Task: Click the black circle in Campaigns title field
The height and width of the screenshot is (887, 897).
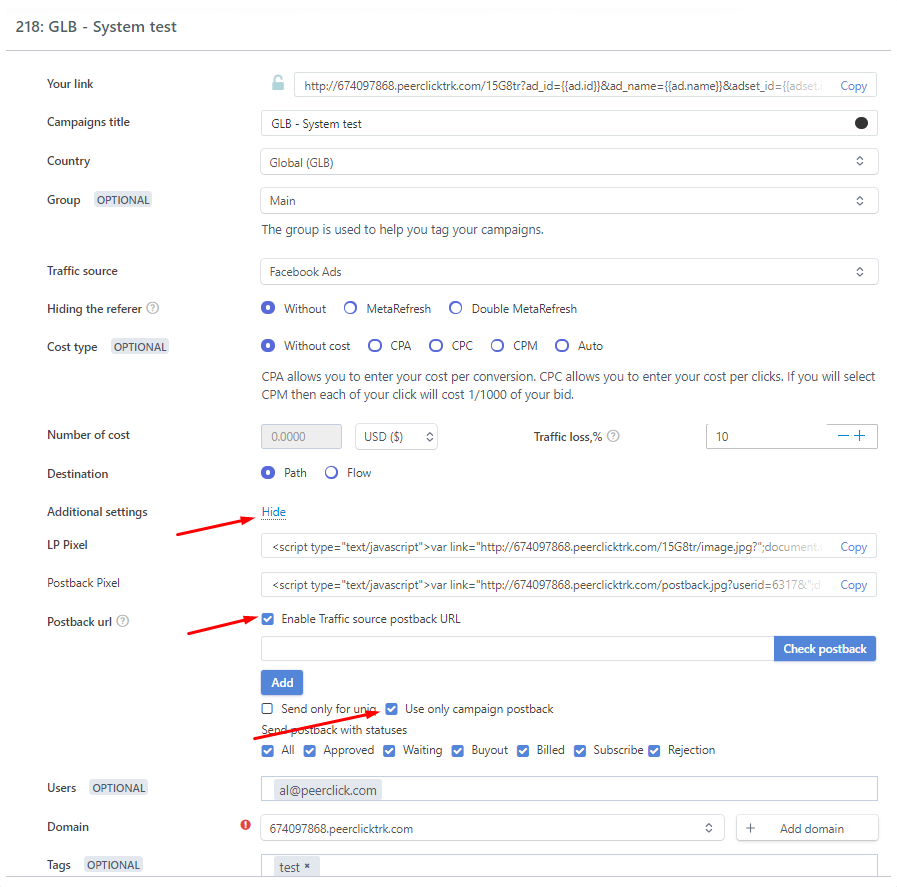Action: [x=861, y=123]
